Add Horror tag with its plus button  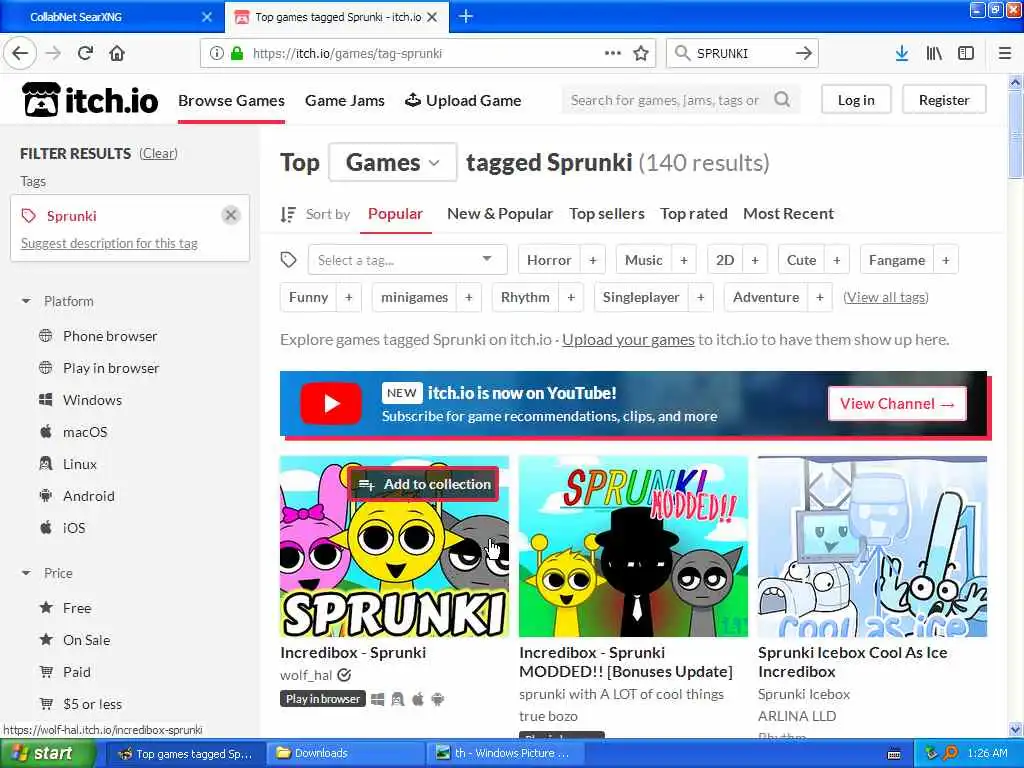(592, 260)
